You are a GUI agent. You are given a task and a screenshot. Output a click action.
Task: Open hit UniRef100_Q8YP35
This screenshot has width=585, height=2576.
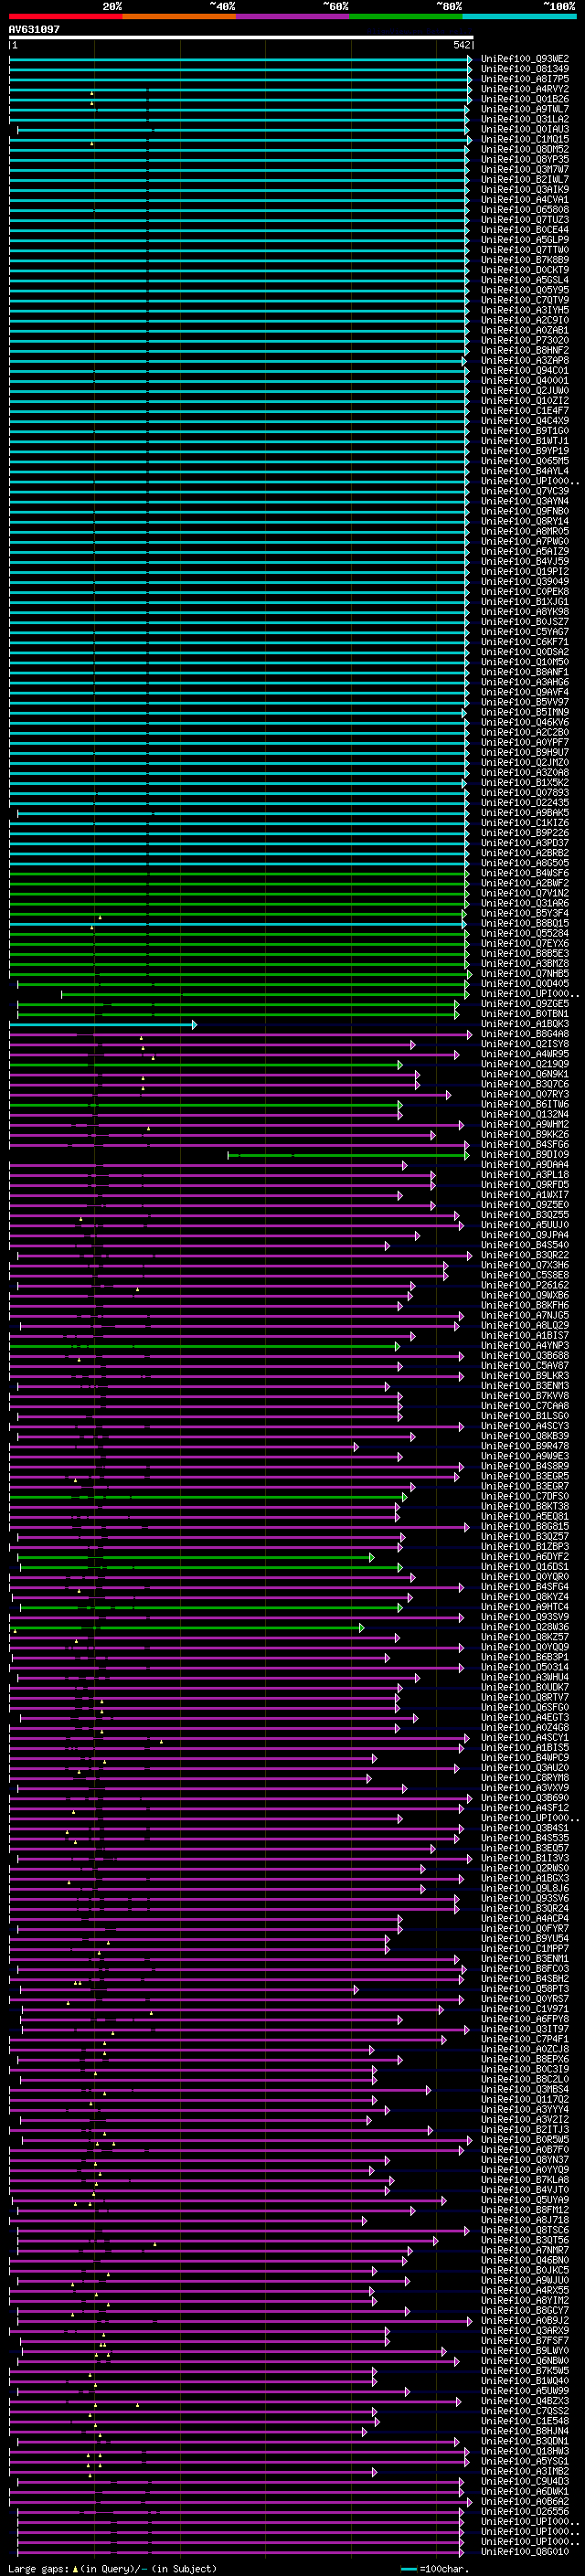pyautogui.click(x=525, y=159)
